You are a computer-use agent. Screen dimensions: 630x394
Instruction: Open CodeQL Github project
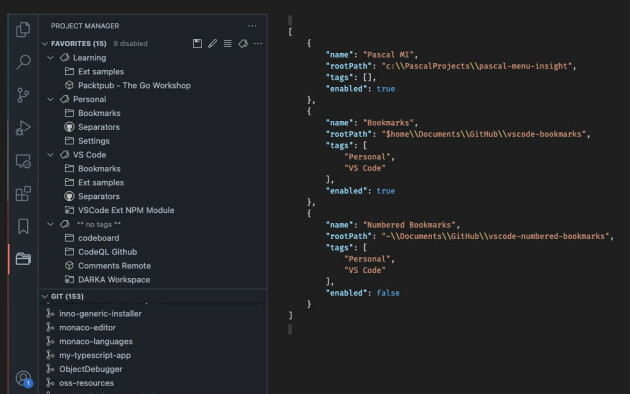(x=107, y=252)
